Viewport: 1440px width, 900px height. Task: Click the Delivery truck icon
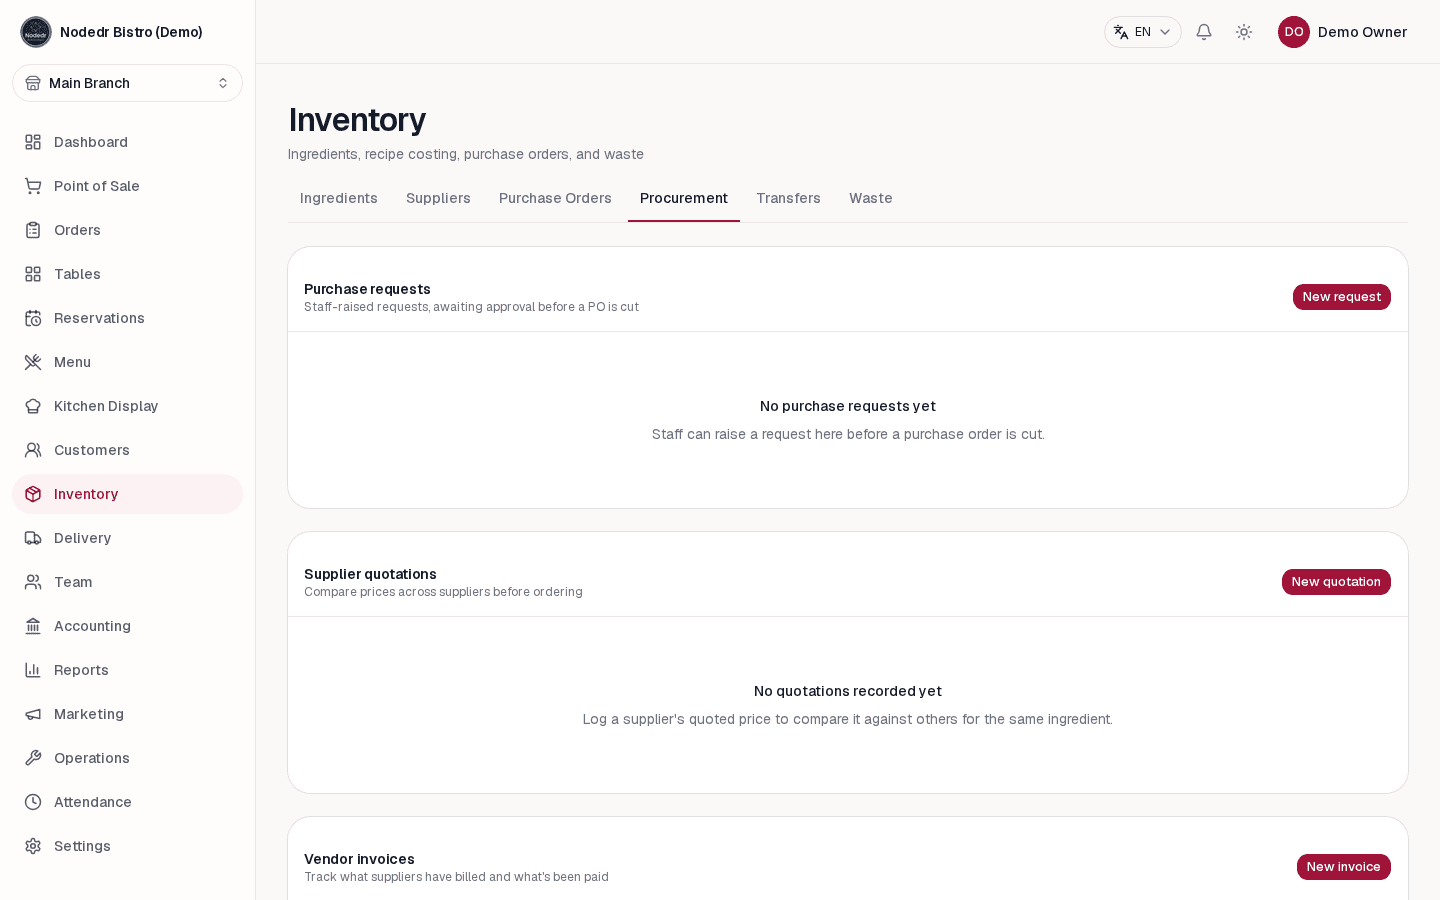(33, 538)
